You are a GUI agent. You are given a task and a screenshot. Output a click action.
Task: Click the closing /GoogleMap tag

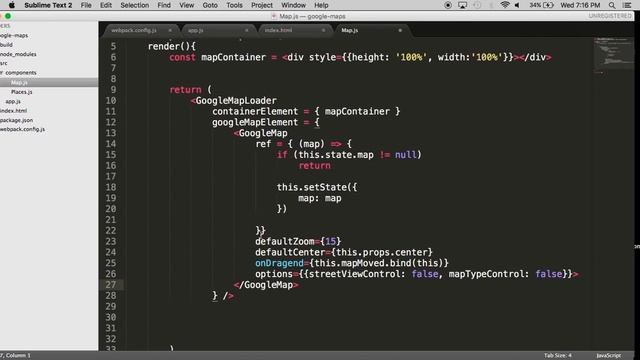point(266,284)
